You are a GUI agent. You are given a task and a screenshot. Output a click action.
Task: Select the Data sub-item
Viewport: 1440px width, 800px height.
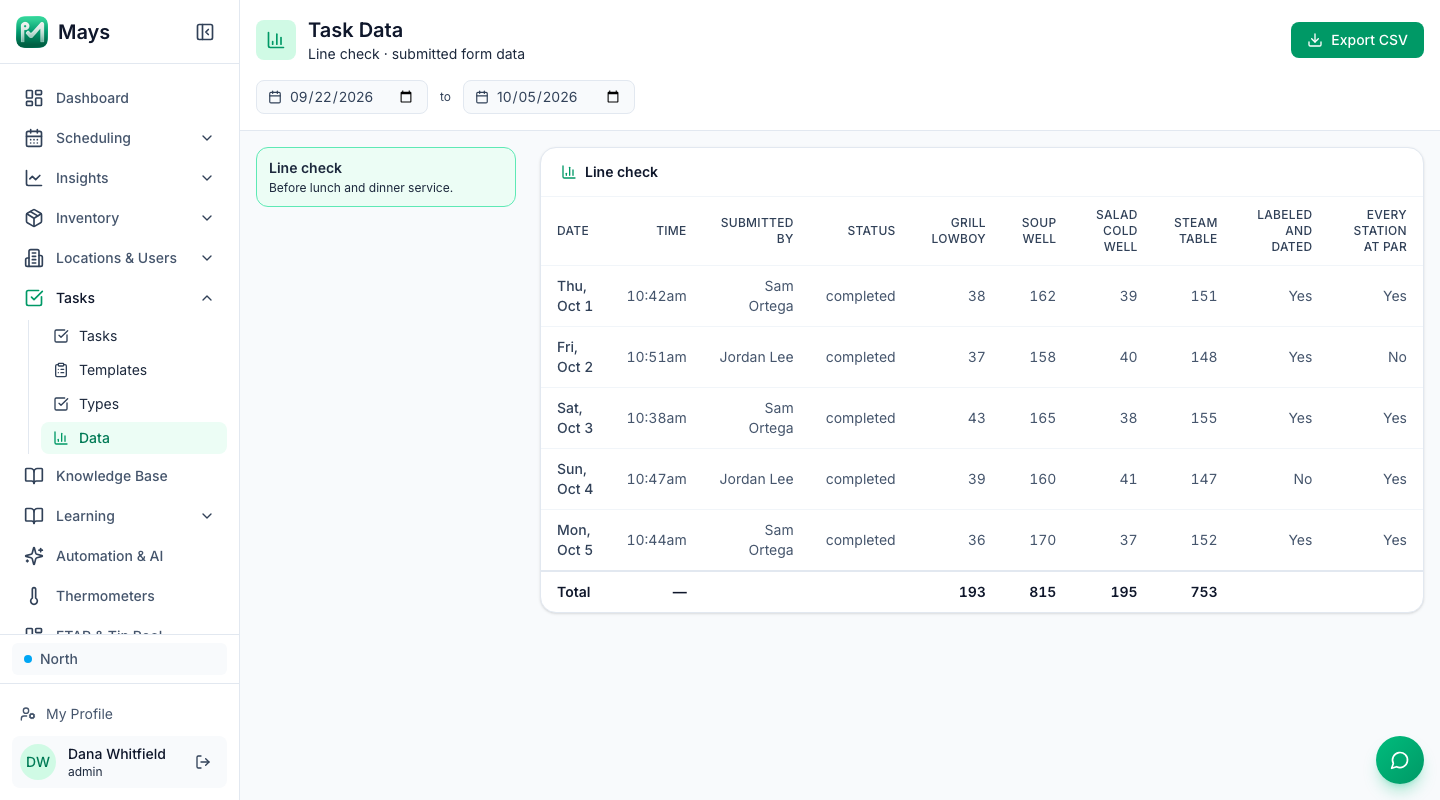click(134, 438)
